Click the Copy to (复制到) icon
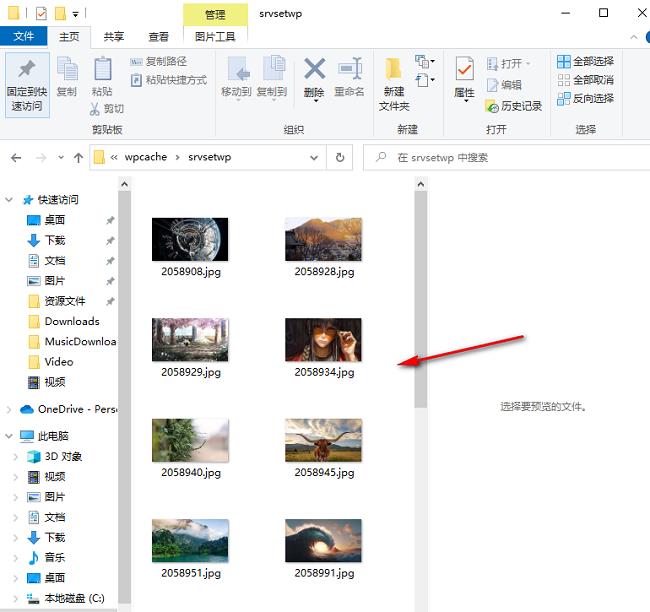The image size is (650, 612). (x=274, y=68)
